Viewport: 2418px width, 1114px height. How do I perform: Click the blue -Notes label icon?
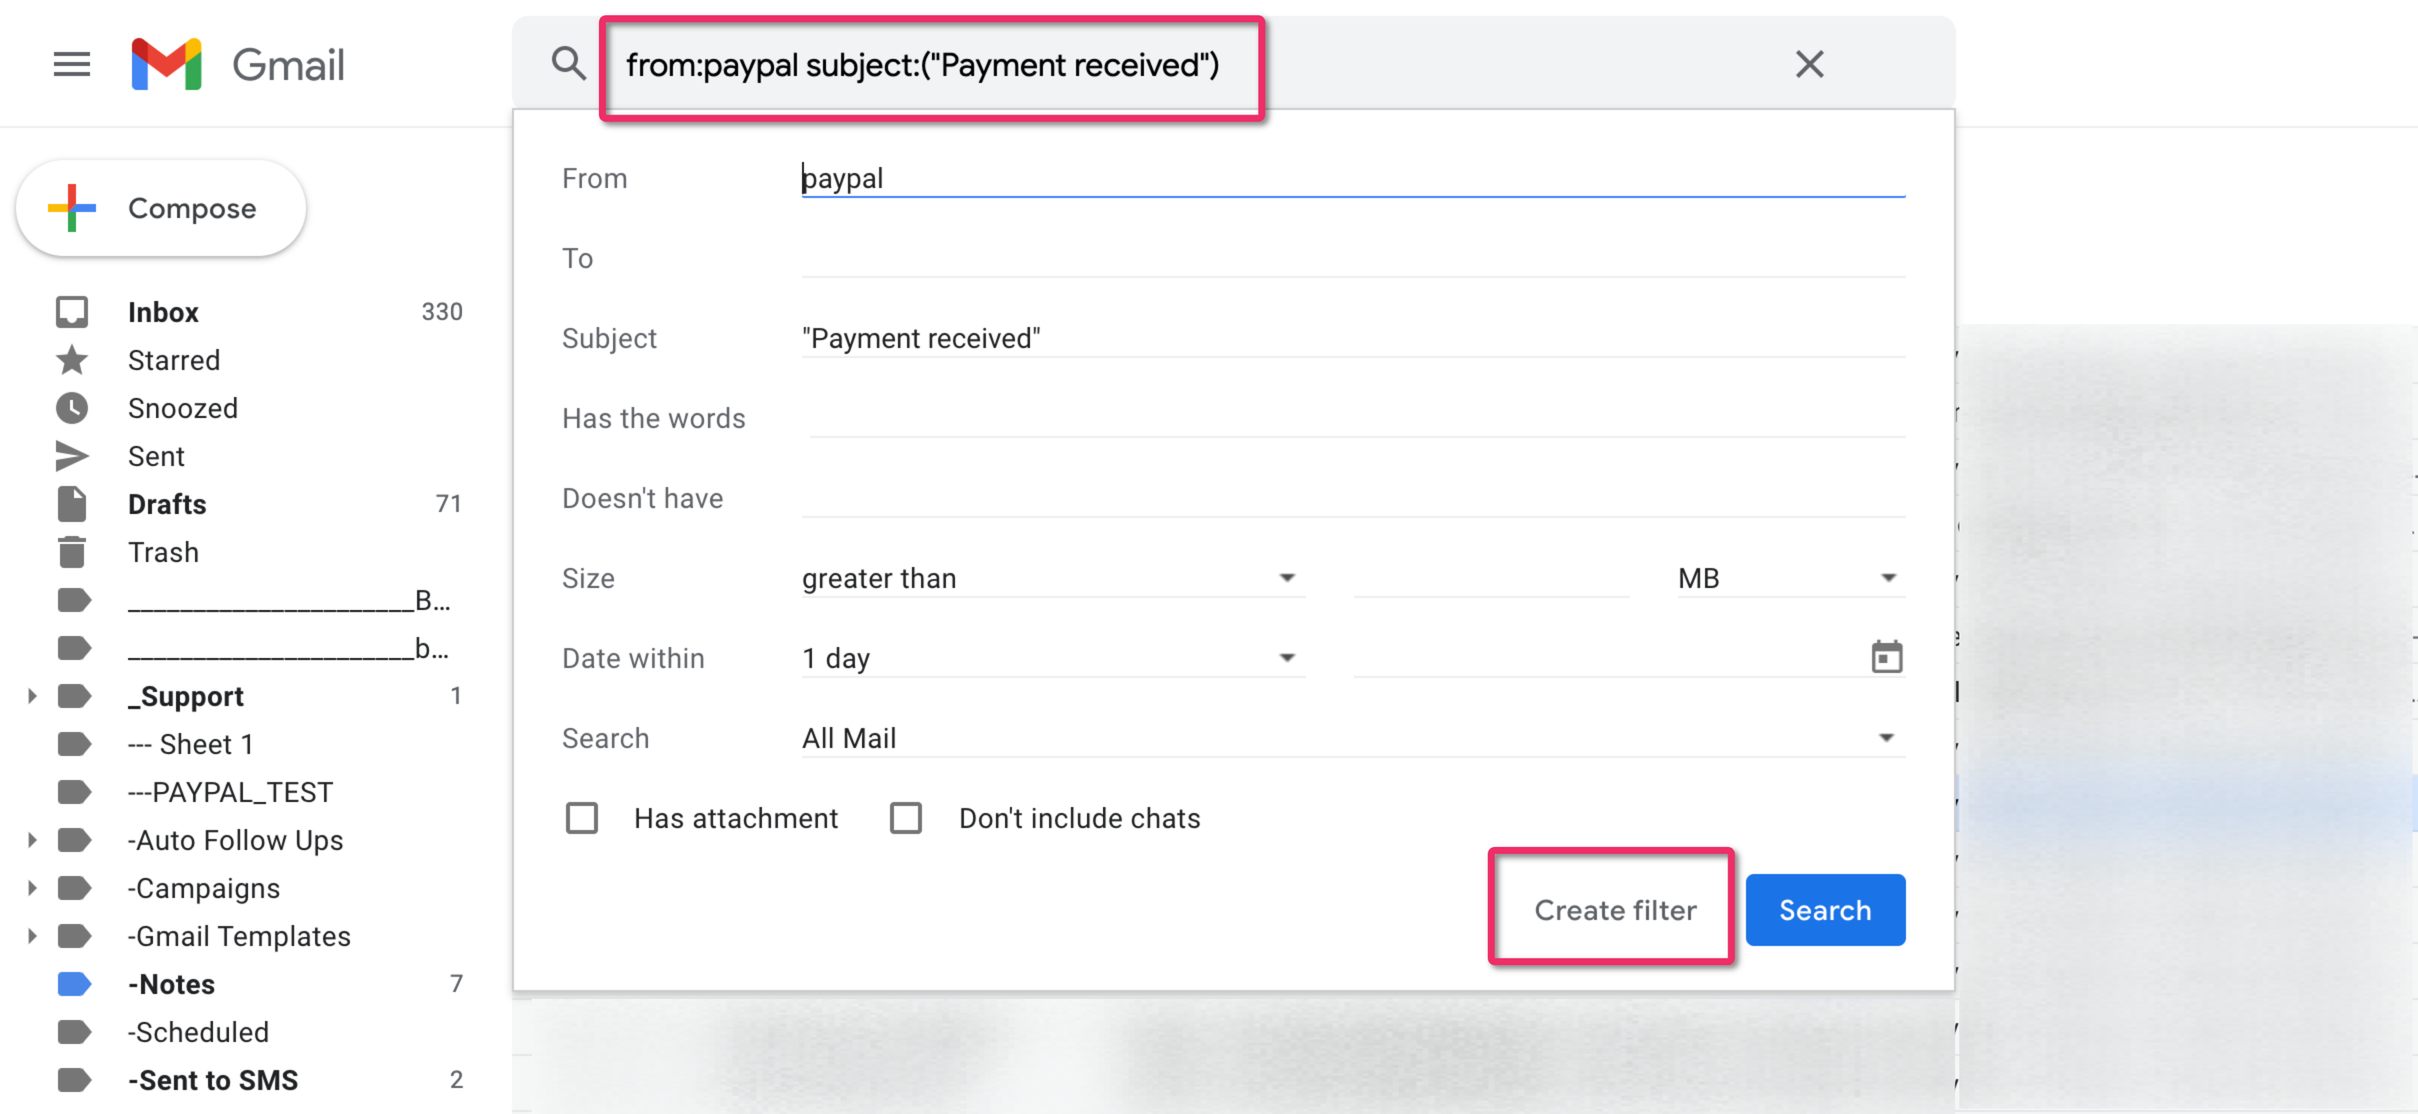click(x=74, y=984)
